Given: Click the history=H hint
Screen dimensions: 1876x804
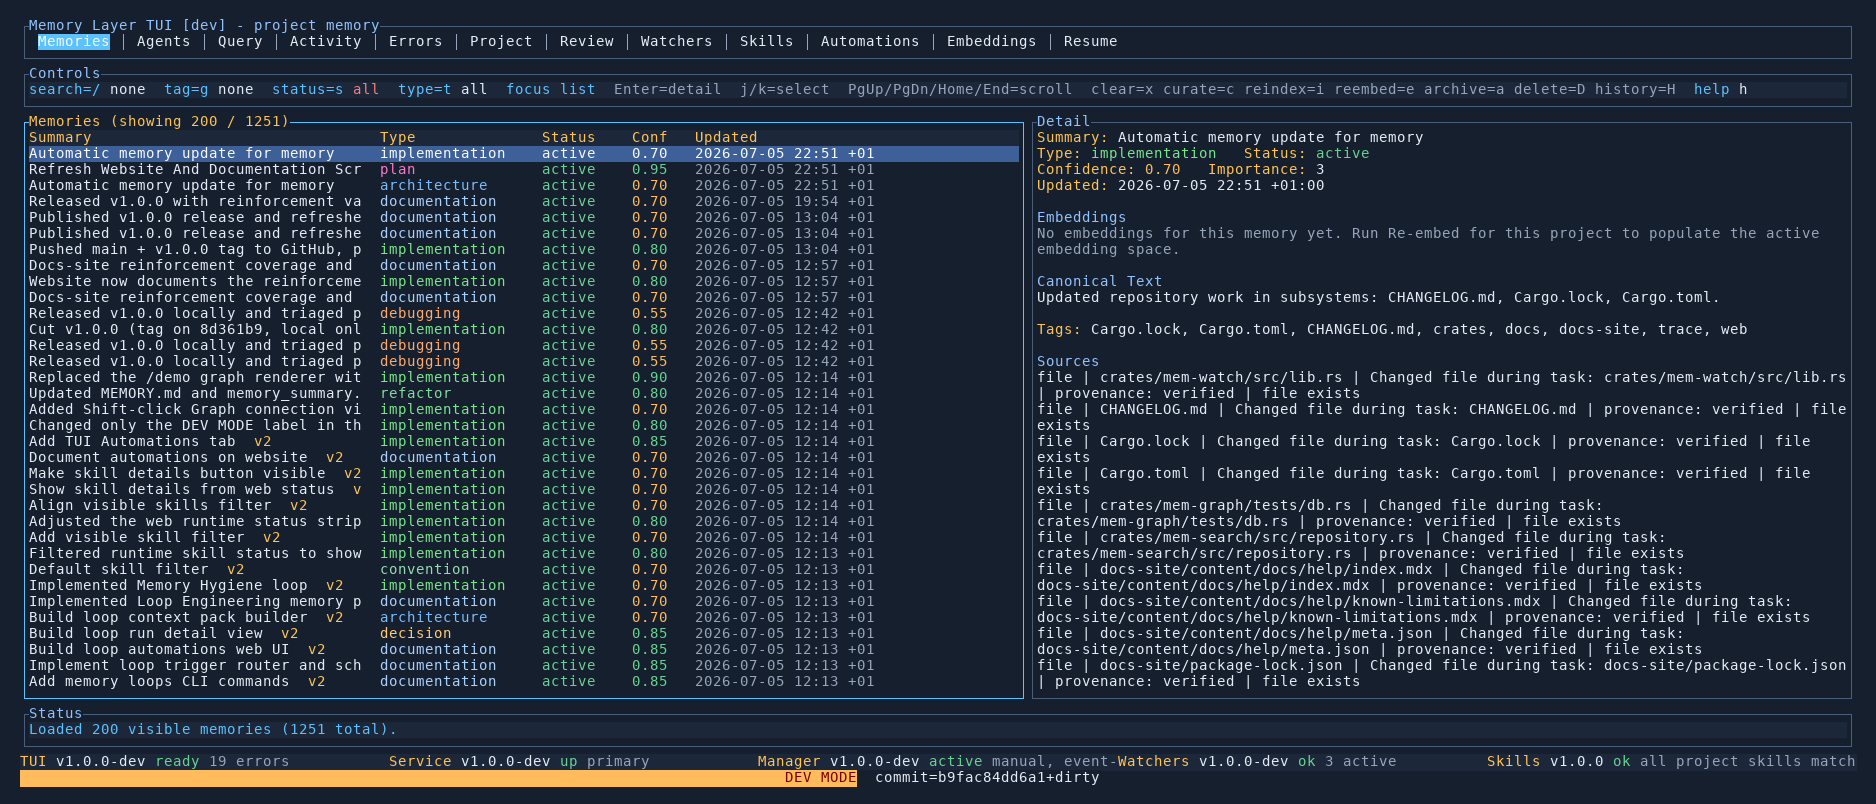Looking at the screenshot, I should [1635, 89].
